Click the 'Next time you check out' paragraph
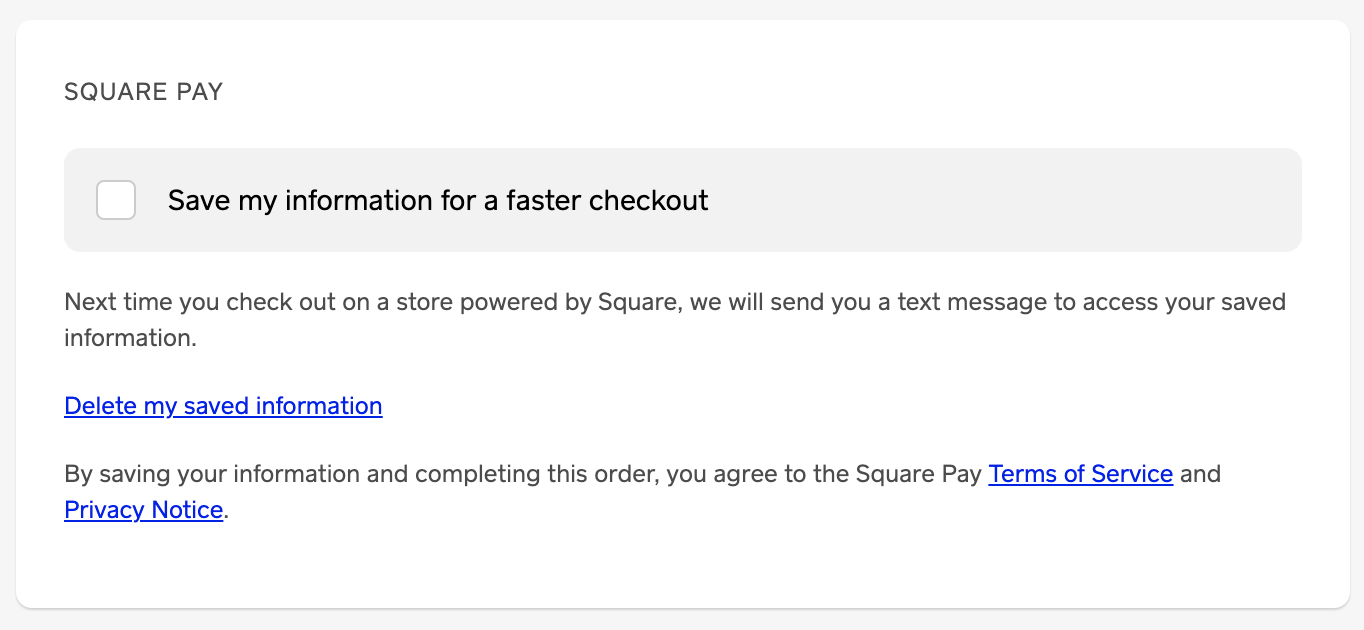Image resolution: width=1364 pixels, height=630 pixels. pos(675,320)
